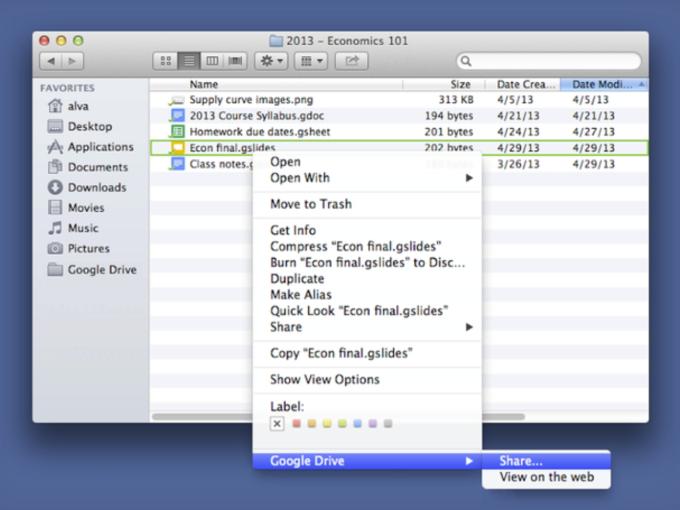Choose Open from the context menu
This screenshot has height=510, width=680.
point(367,162)
